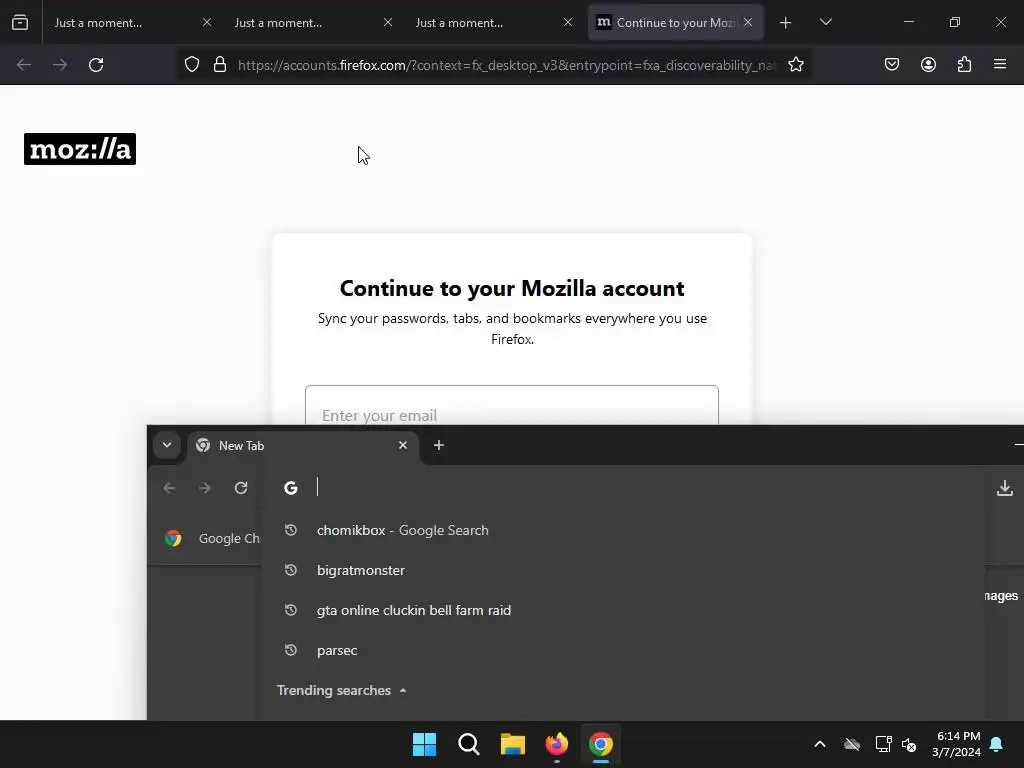Open a new tab in Firefox
This screenshot has height=768, width=1024.
(786, 23)
